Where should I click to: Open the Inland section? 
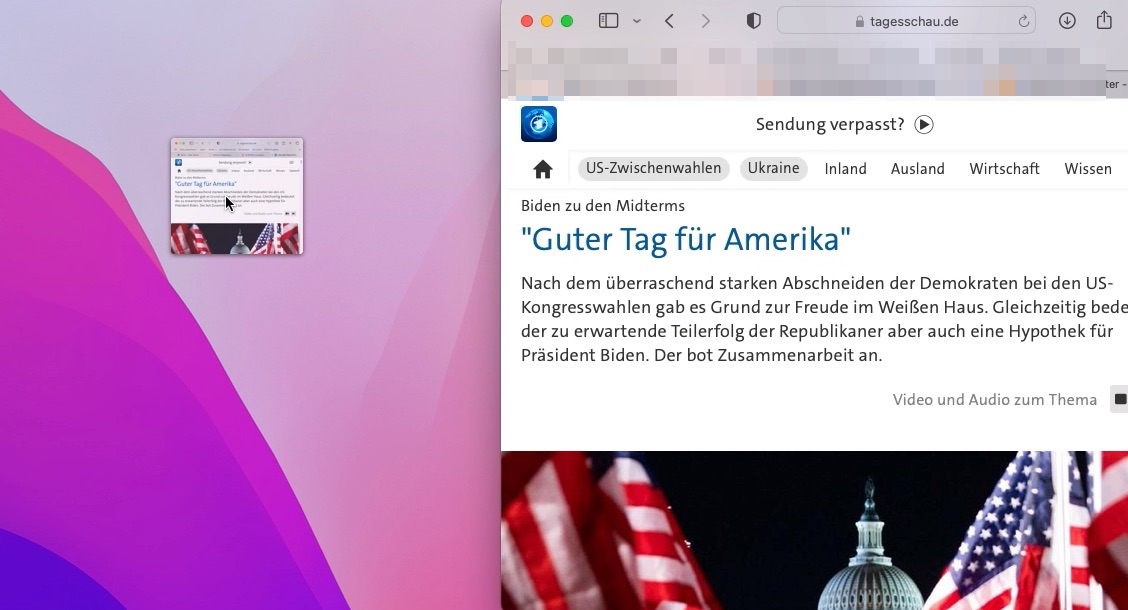[x=845, y=169]
